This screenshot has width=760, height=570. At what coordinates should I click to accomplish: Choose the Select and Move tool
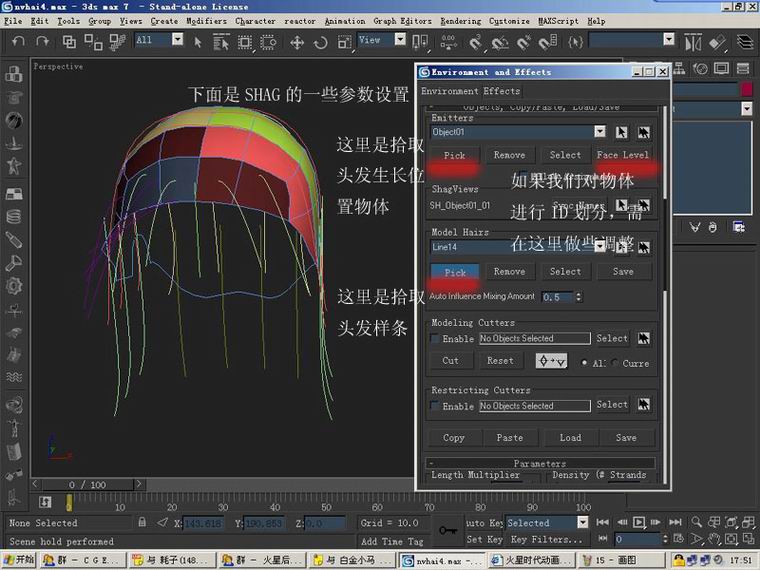[297, 43]
